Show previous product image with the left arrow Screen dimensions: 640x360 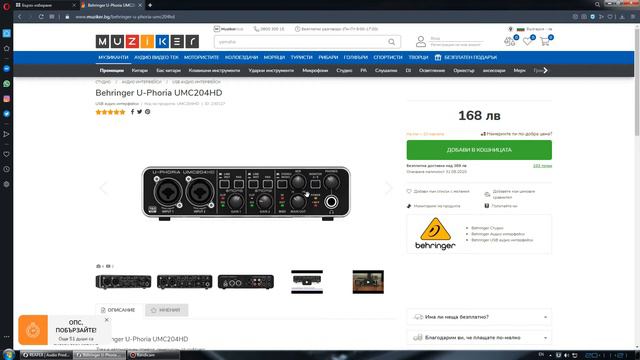104,188
